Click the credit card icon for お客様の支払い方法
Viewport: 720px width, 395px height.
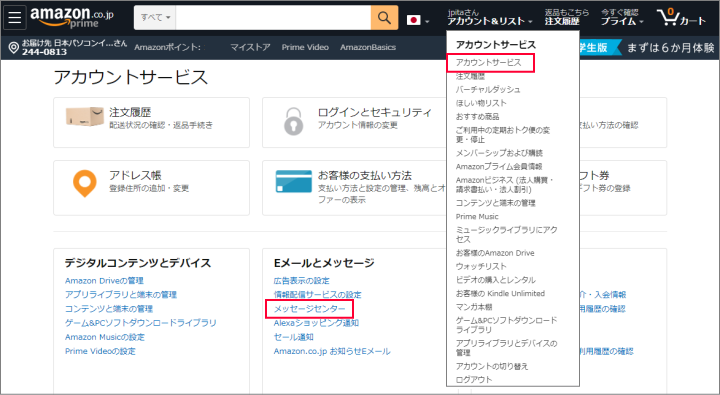(x=293, y=181)
